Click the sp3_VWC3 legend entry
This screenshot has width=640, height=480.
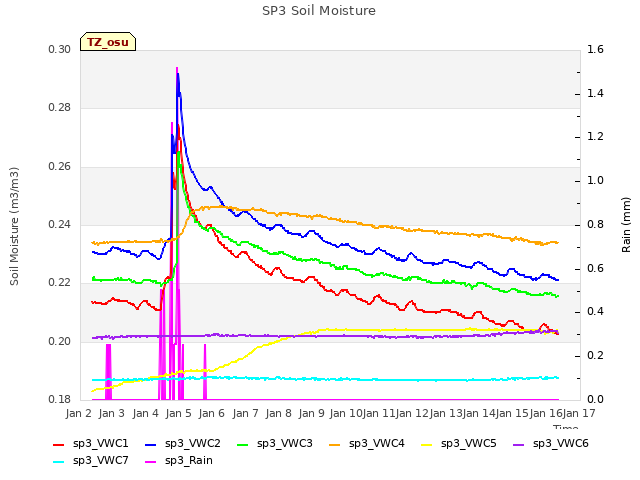pyautogui.click(x=275, y=444)
